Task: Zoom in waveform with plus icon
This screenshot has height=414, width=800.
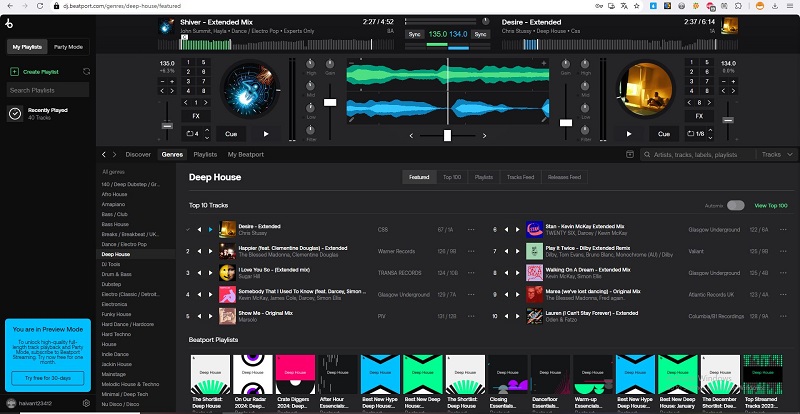Action: point(544,63)
